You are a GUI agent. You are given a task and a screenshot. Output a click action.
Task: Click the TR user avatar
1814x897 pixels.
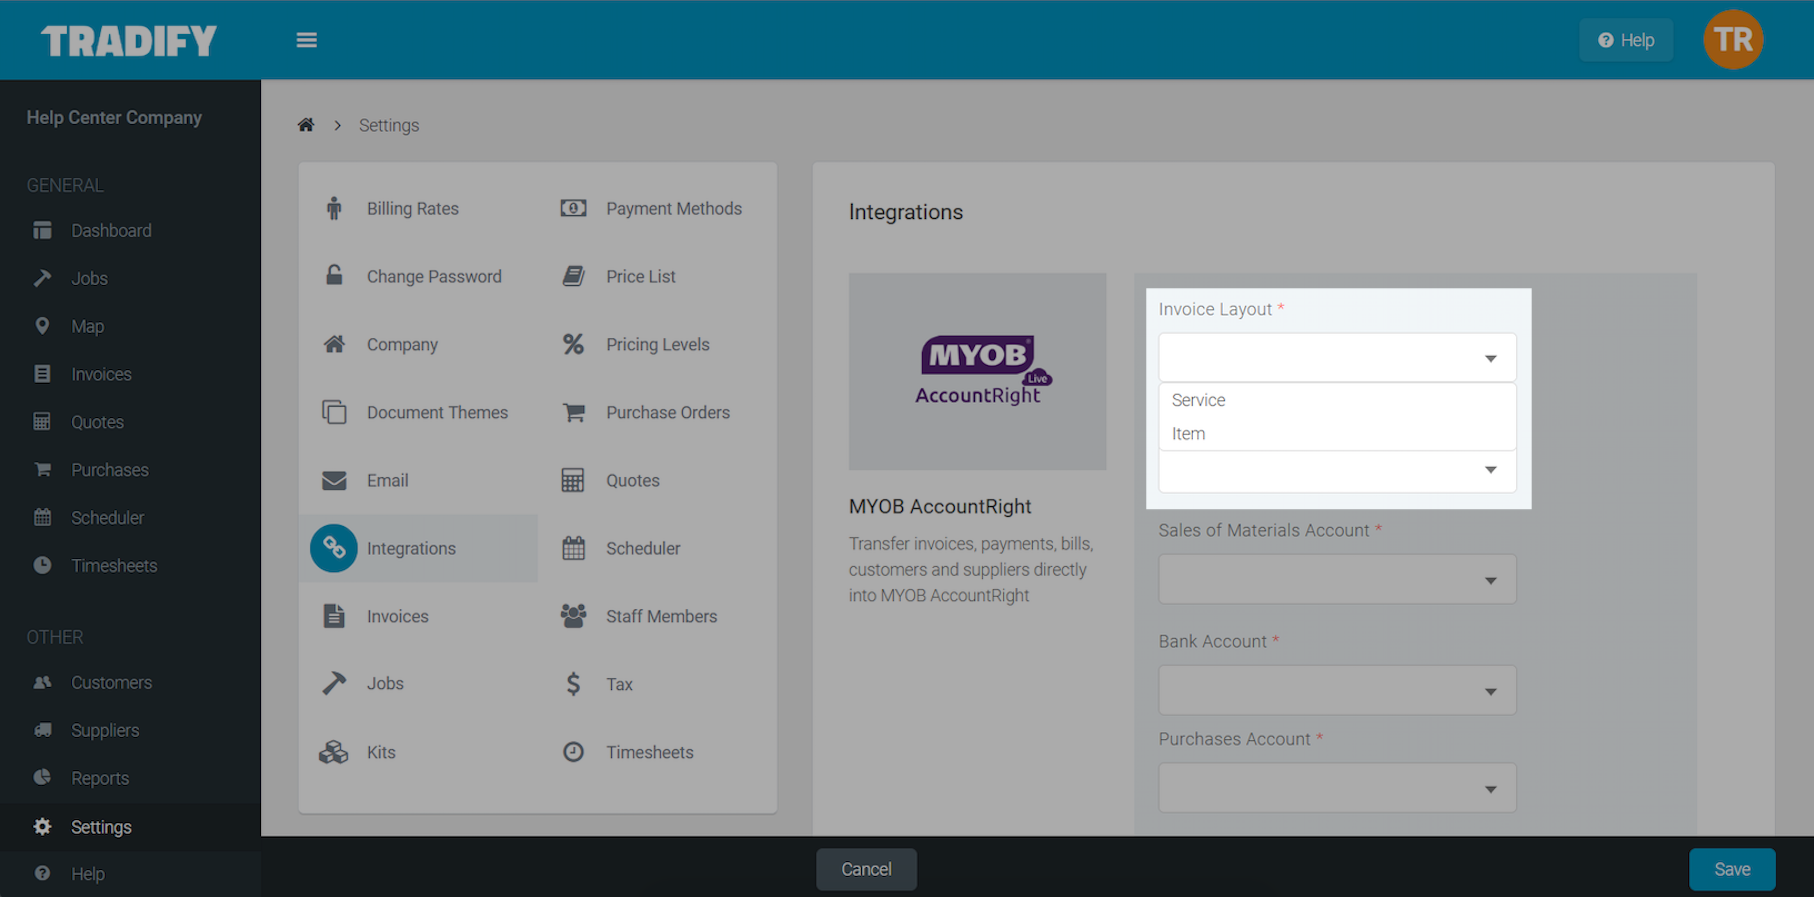tap(1733, 40)
